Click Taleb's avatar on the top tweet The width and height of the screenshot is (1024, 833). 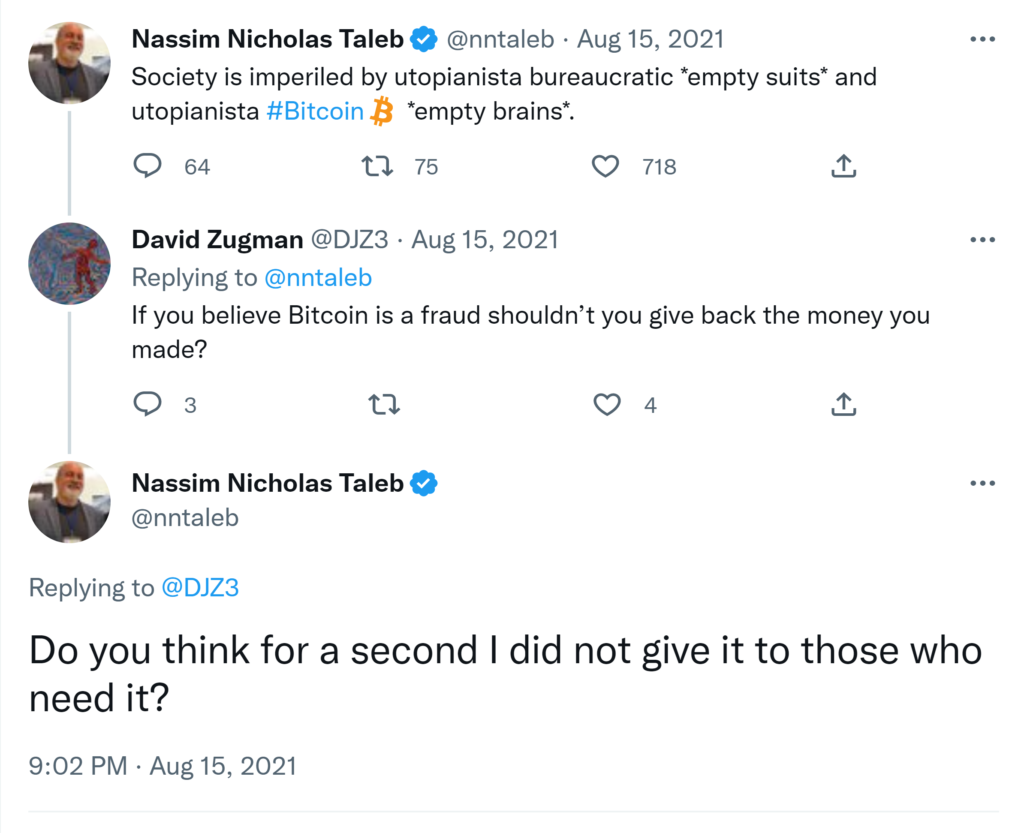click(70, 62)
